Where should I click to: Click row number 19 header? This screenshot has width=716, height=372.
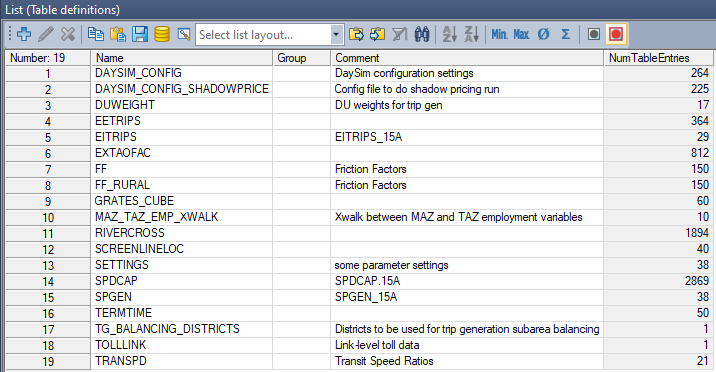[48, 362]
